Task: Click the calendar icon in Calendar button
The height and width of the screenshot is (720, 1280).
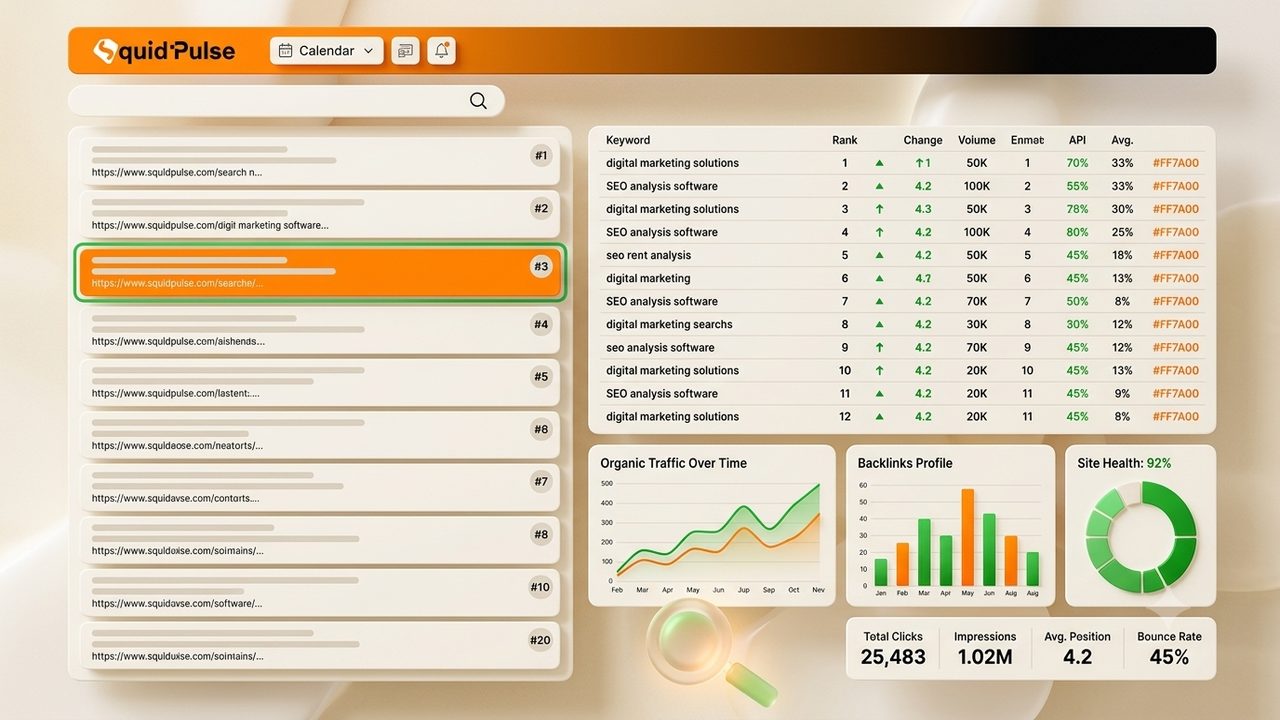Action: pyautogui.click(x=285, y=50)
